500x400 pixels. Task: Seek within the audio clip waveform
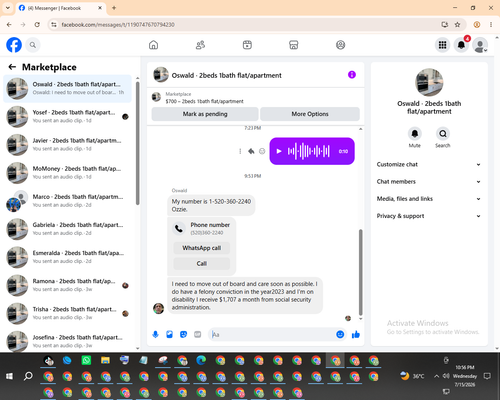coord(309,151)
